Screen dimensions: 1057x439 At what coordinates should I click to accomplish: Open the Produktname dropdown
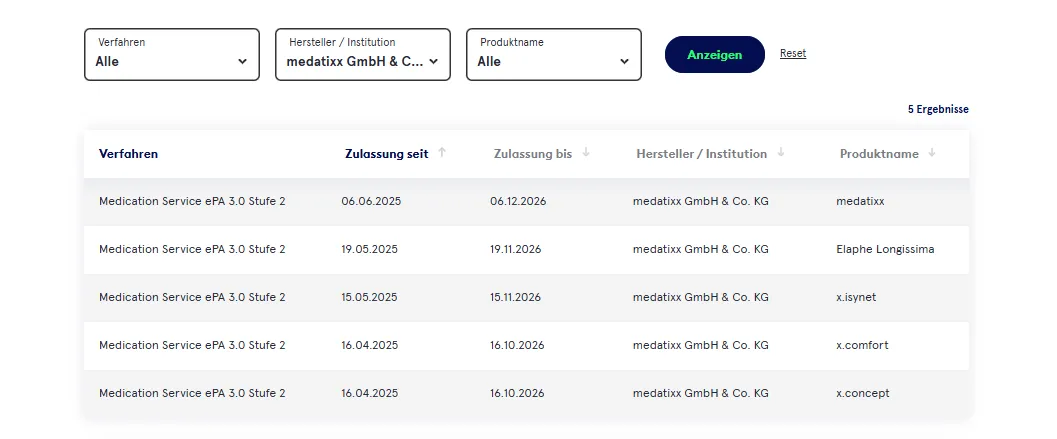[553, 55]
